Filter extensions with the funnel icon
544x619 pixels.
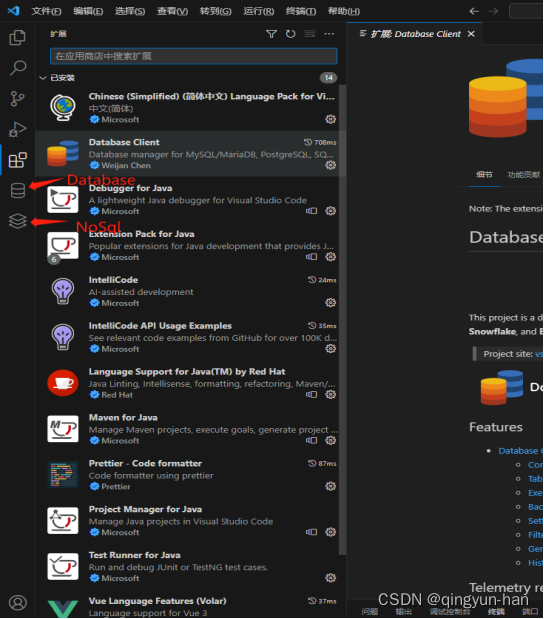tap(271, 34)
